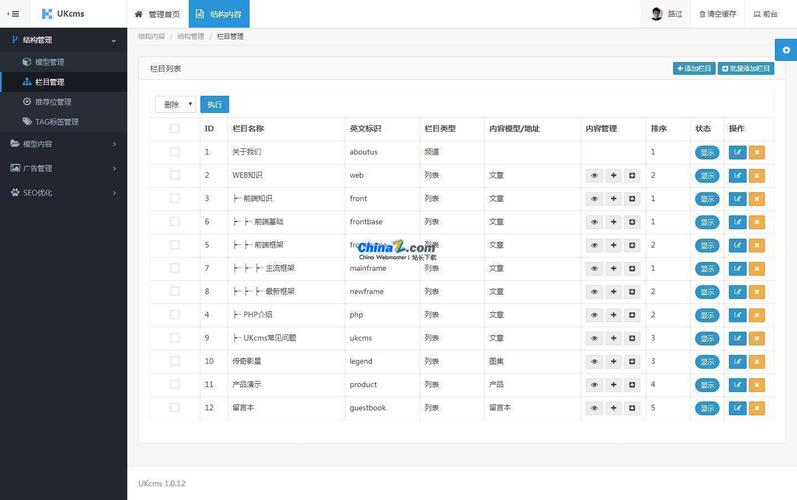797x500 pixels.
Task: Click the 批量添加栏目 button
Action: coord(746,68)
